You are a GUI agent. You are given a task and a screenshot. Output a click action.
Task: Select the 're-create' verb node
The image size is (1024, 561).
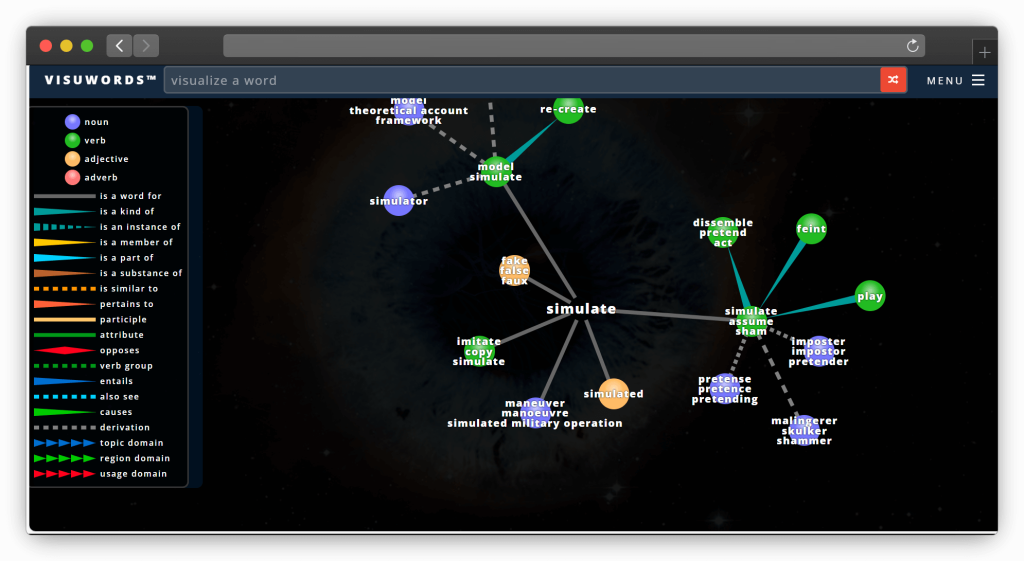point(568,109)
